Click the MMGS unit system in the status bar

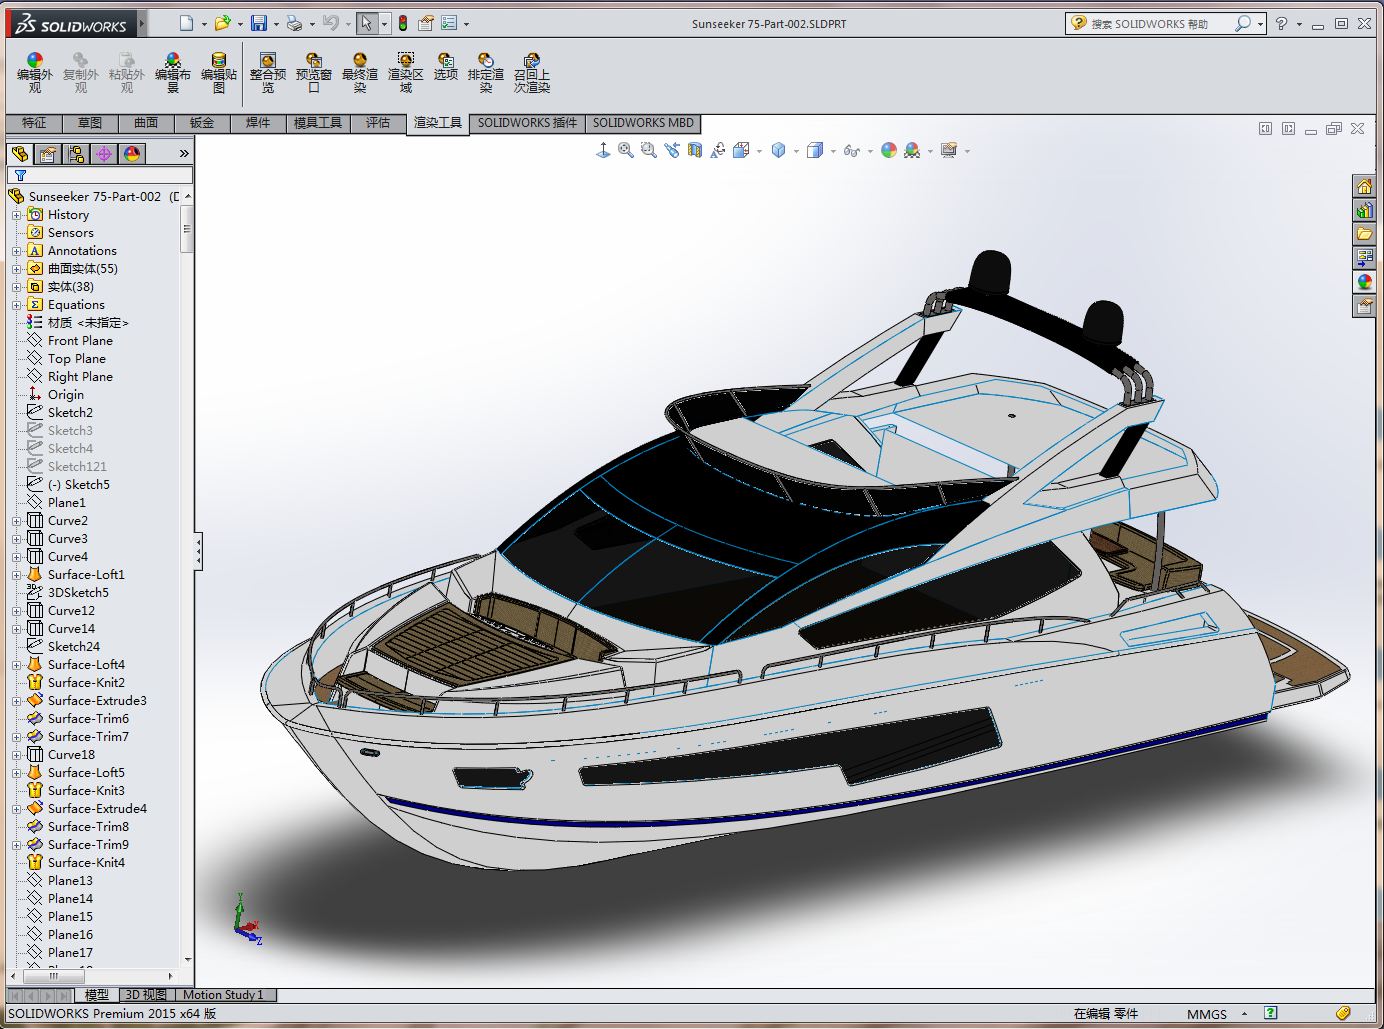click(1207, 1013)
